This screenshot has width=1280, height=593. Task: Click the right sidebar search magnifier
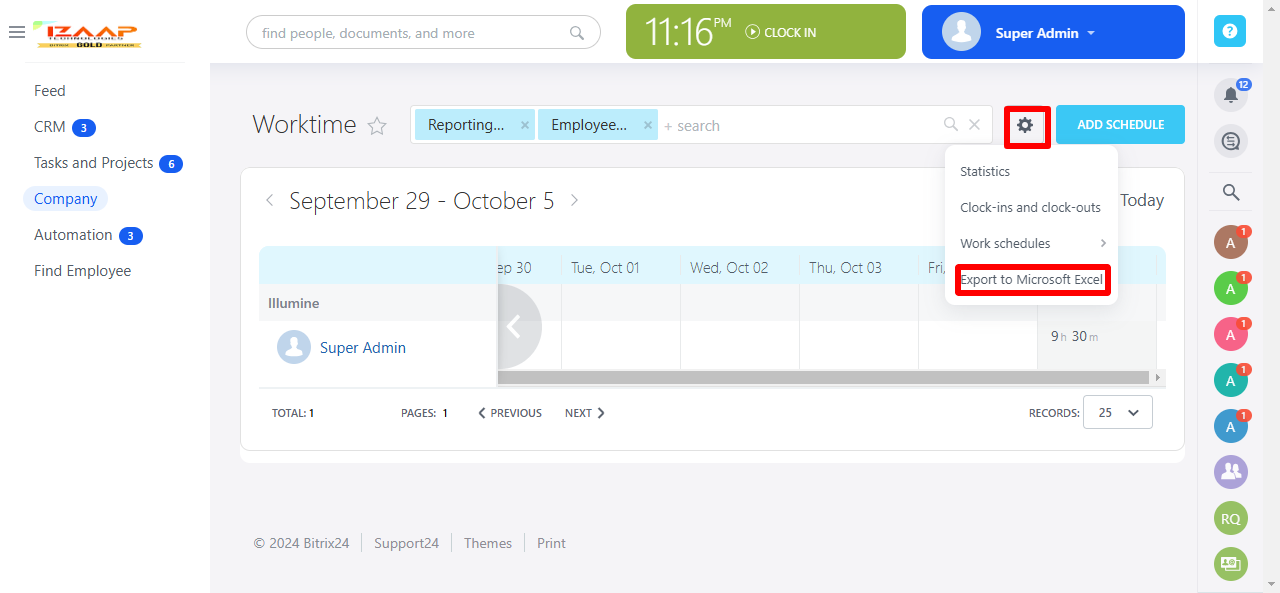point(1231,192)
